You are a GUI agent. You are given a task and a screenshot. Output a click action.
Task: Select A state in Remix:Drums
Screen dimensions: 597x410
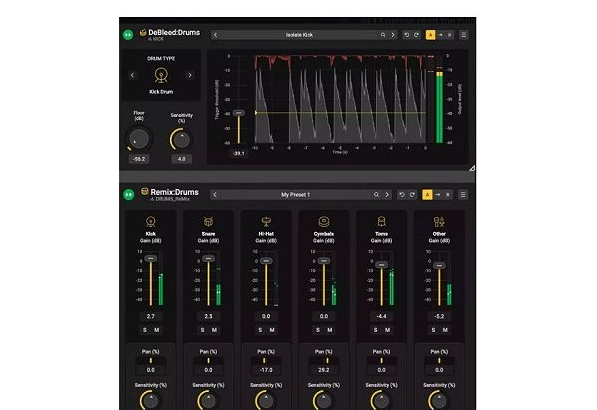pos(427,195)
